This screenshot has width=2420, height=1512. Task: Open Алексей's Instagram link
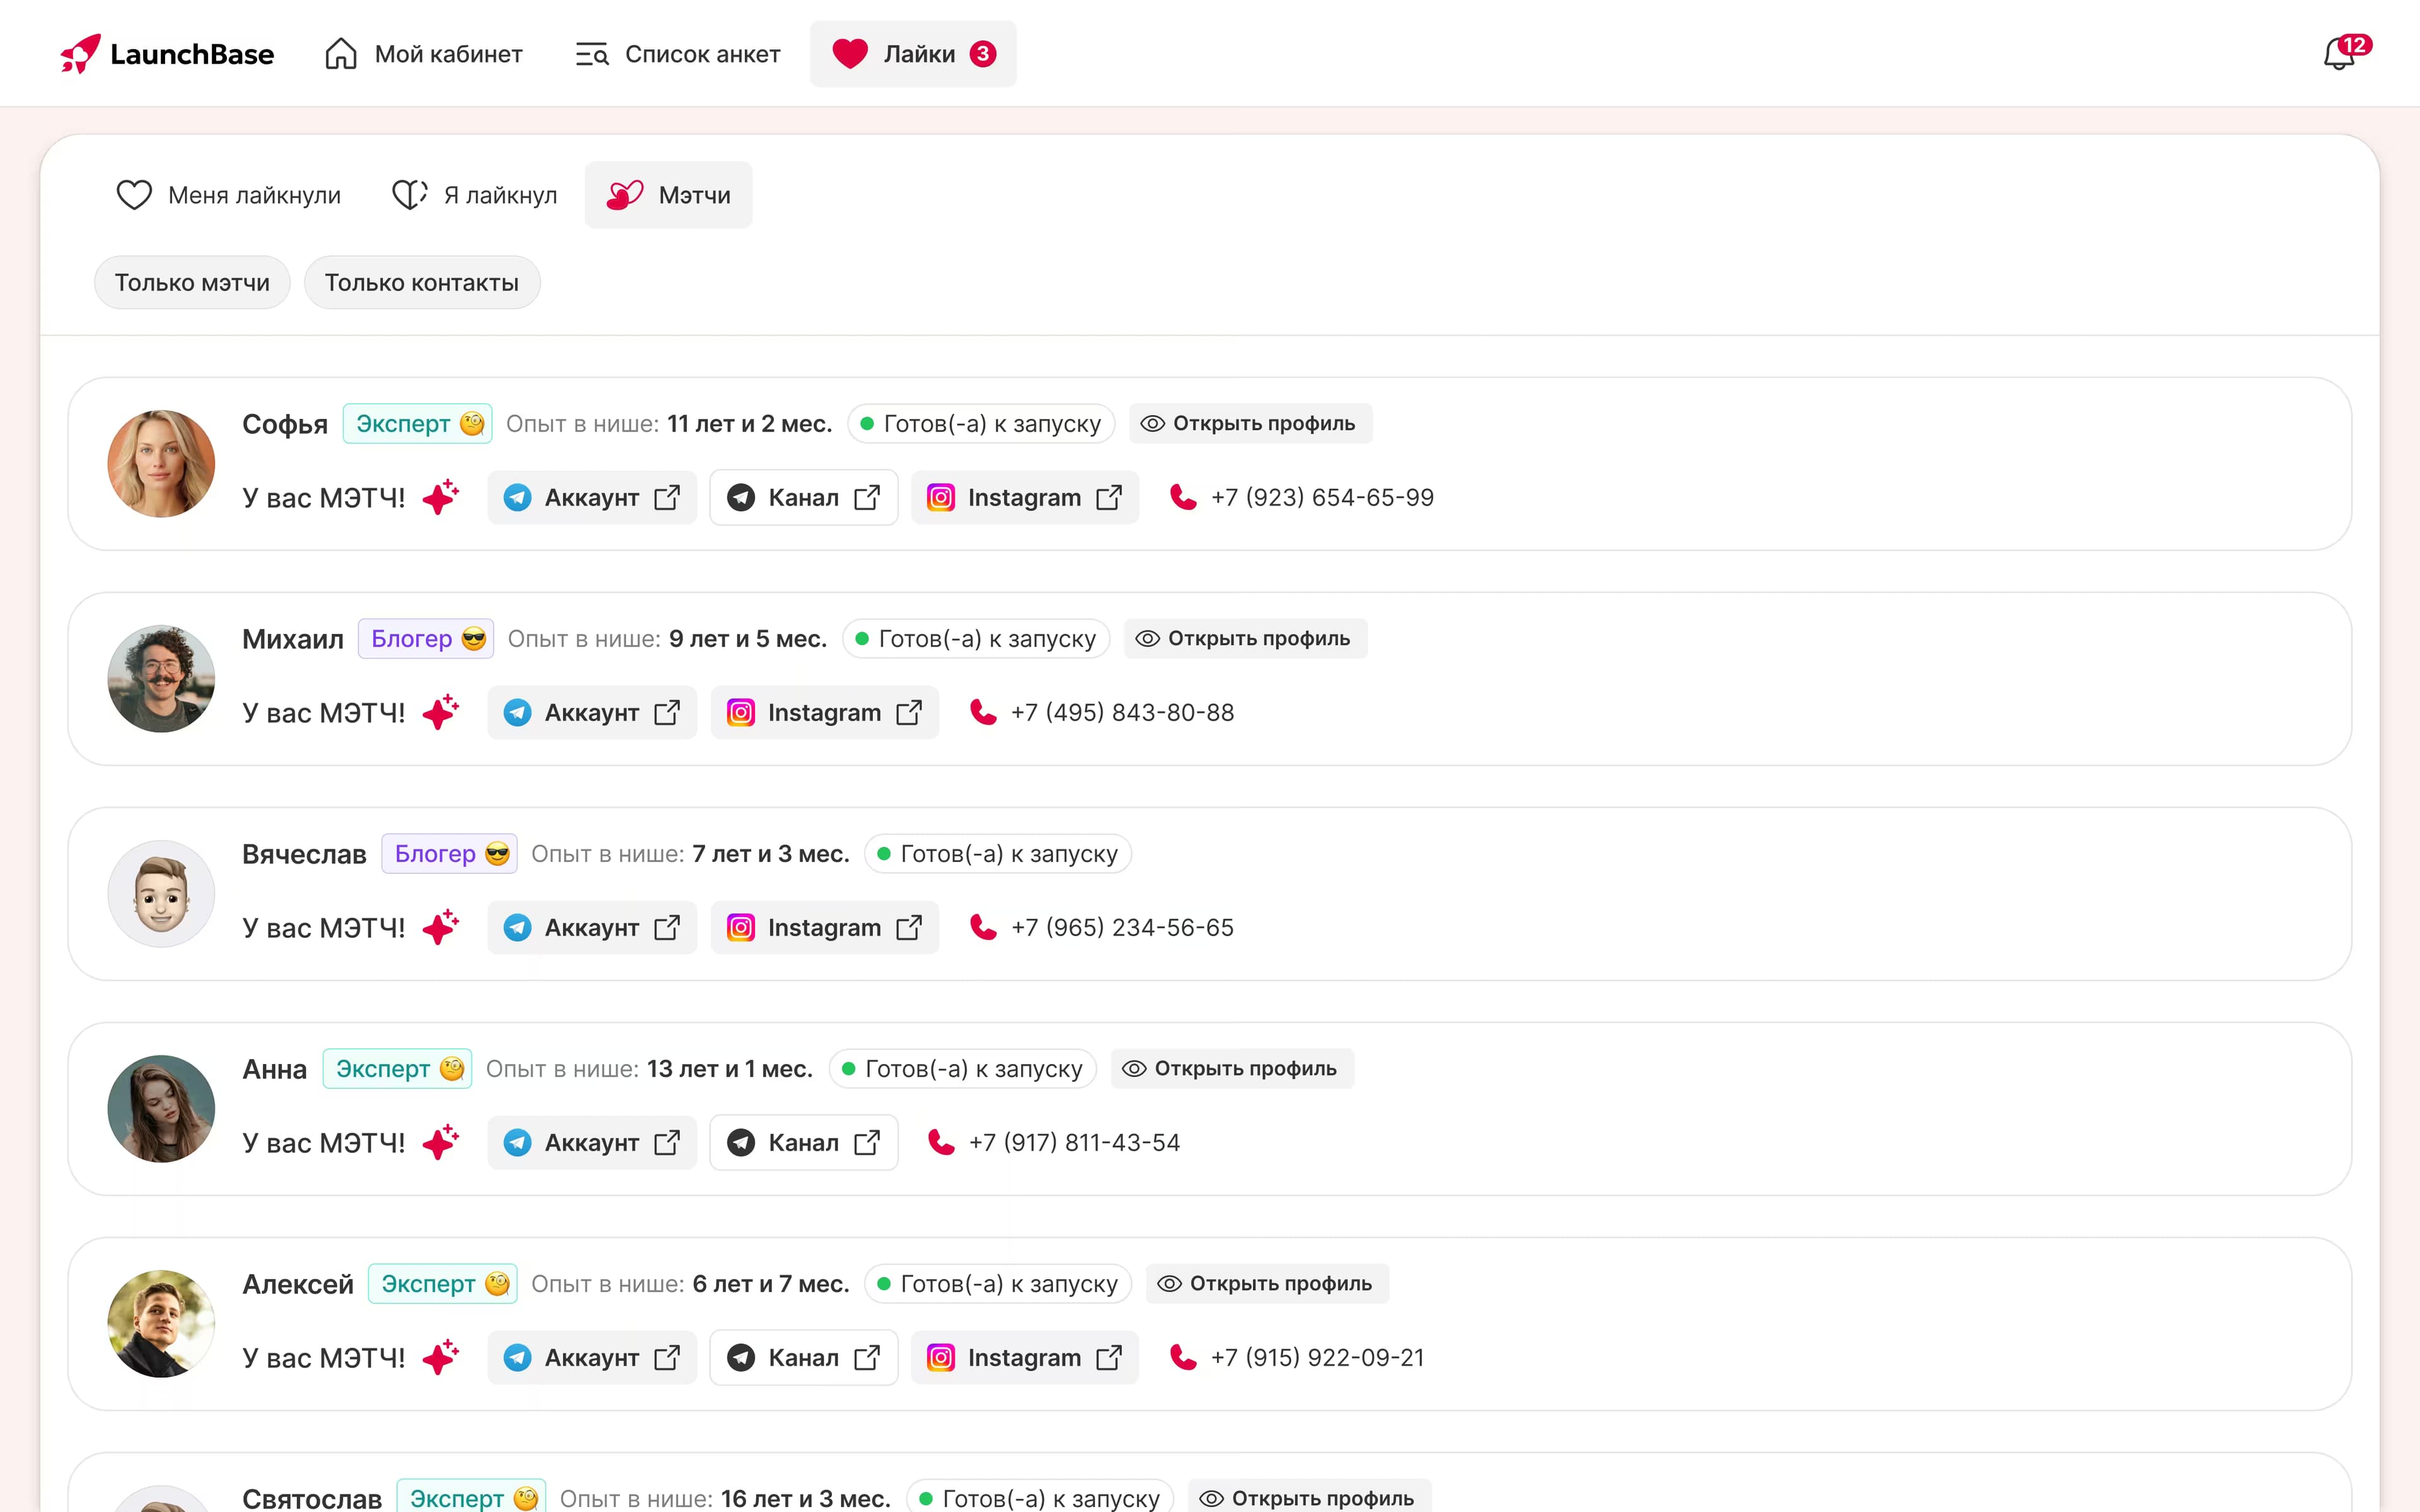[1024, 1357]
